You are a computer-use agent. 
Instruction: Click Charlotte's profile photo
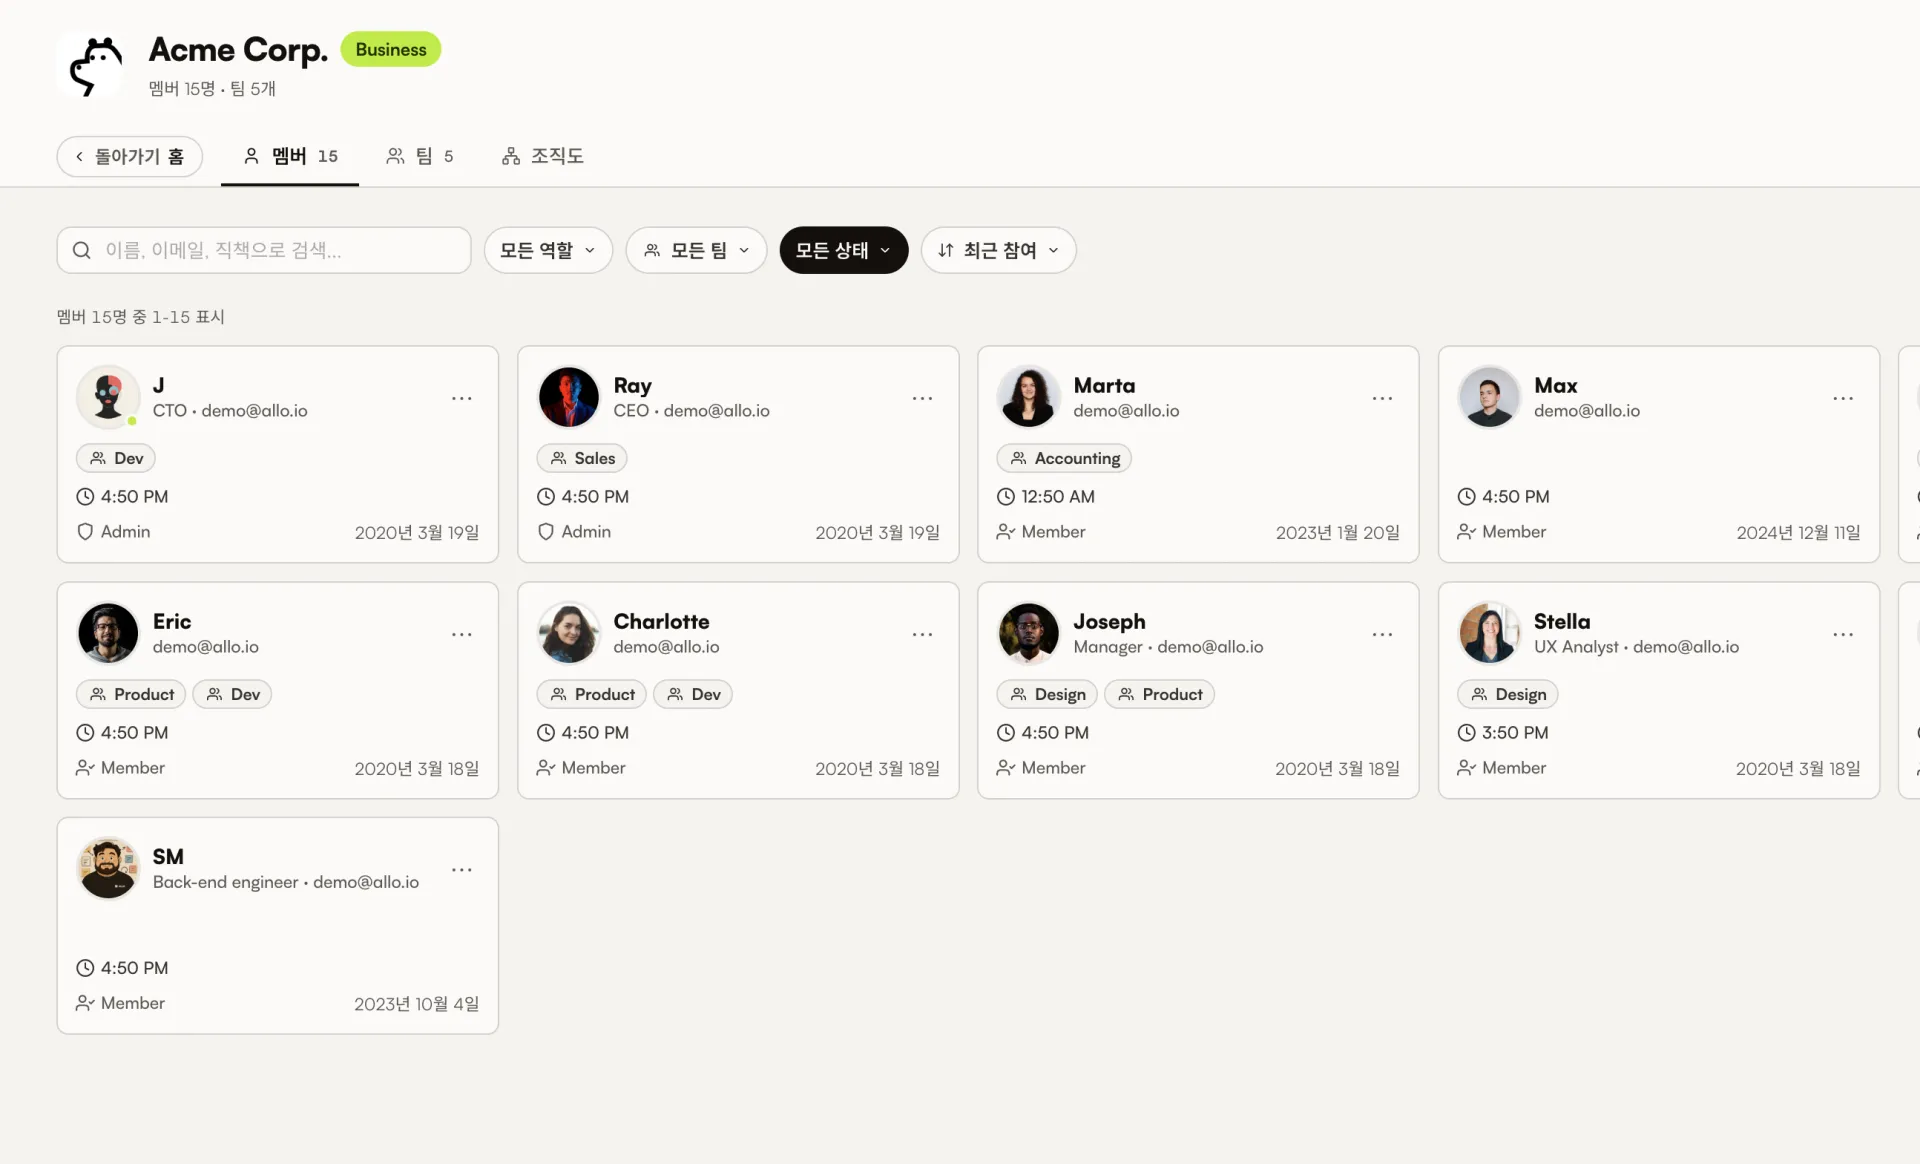click(x=569, y=633)
